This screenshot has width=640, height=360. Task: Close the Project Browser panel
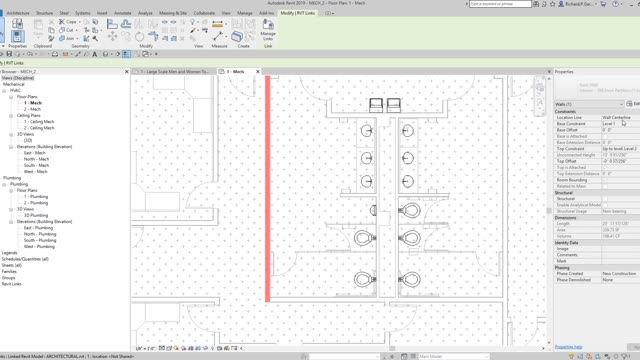[x=126, y=71]
